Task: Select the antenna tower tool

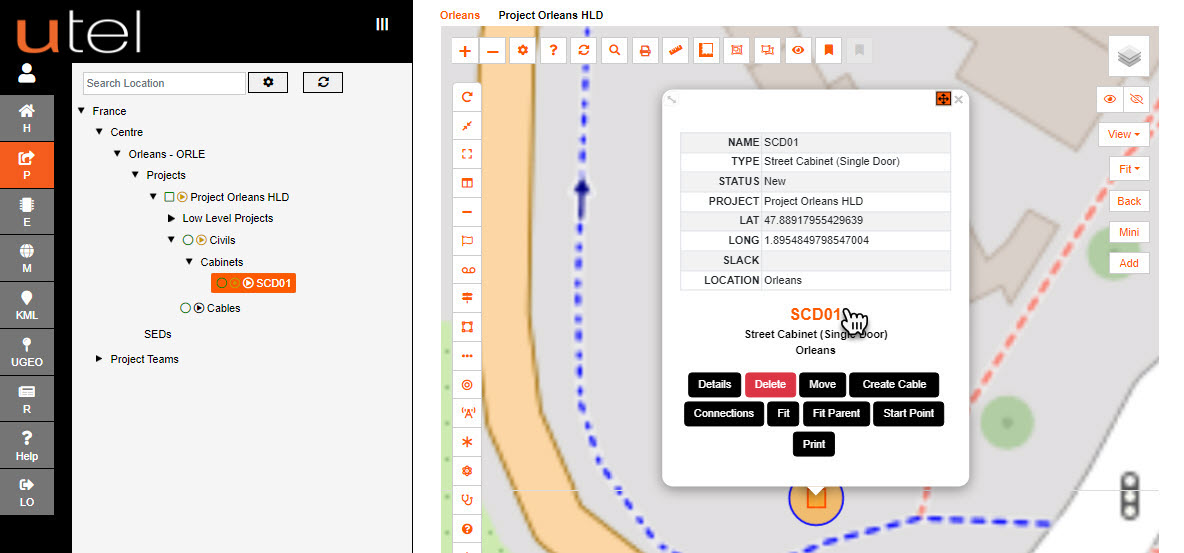Action: coord(467,413)
